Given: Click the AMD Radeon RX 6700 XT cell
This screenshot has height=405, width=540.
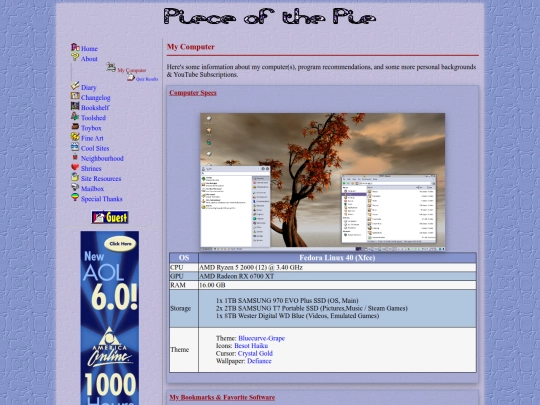Looking at the screenshot, I should pyautogui.click(x=337, y=276).
